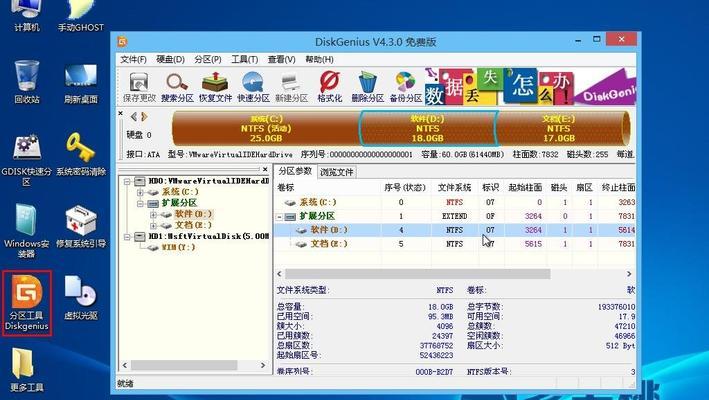
Task: Open the 搜索分区 search partition tool
Action: (177, 86)
